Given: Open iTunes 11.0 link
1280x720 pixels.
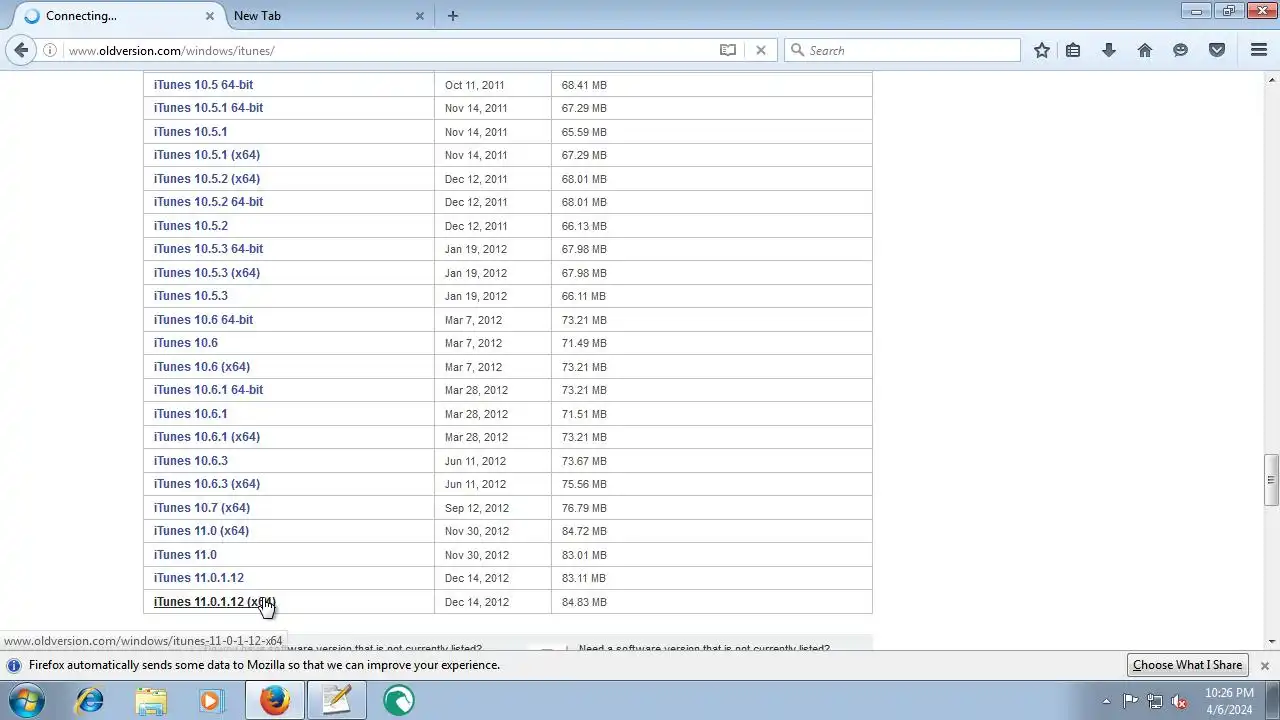Looking at the screenshot, I should pyautogui.click(x=185, y=555).
